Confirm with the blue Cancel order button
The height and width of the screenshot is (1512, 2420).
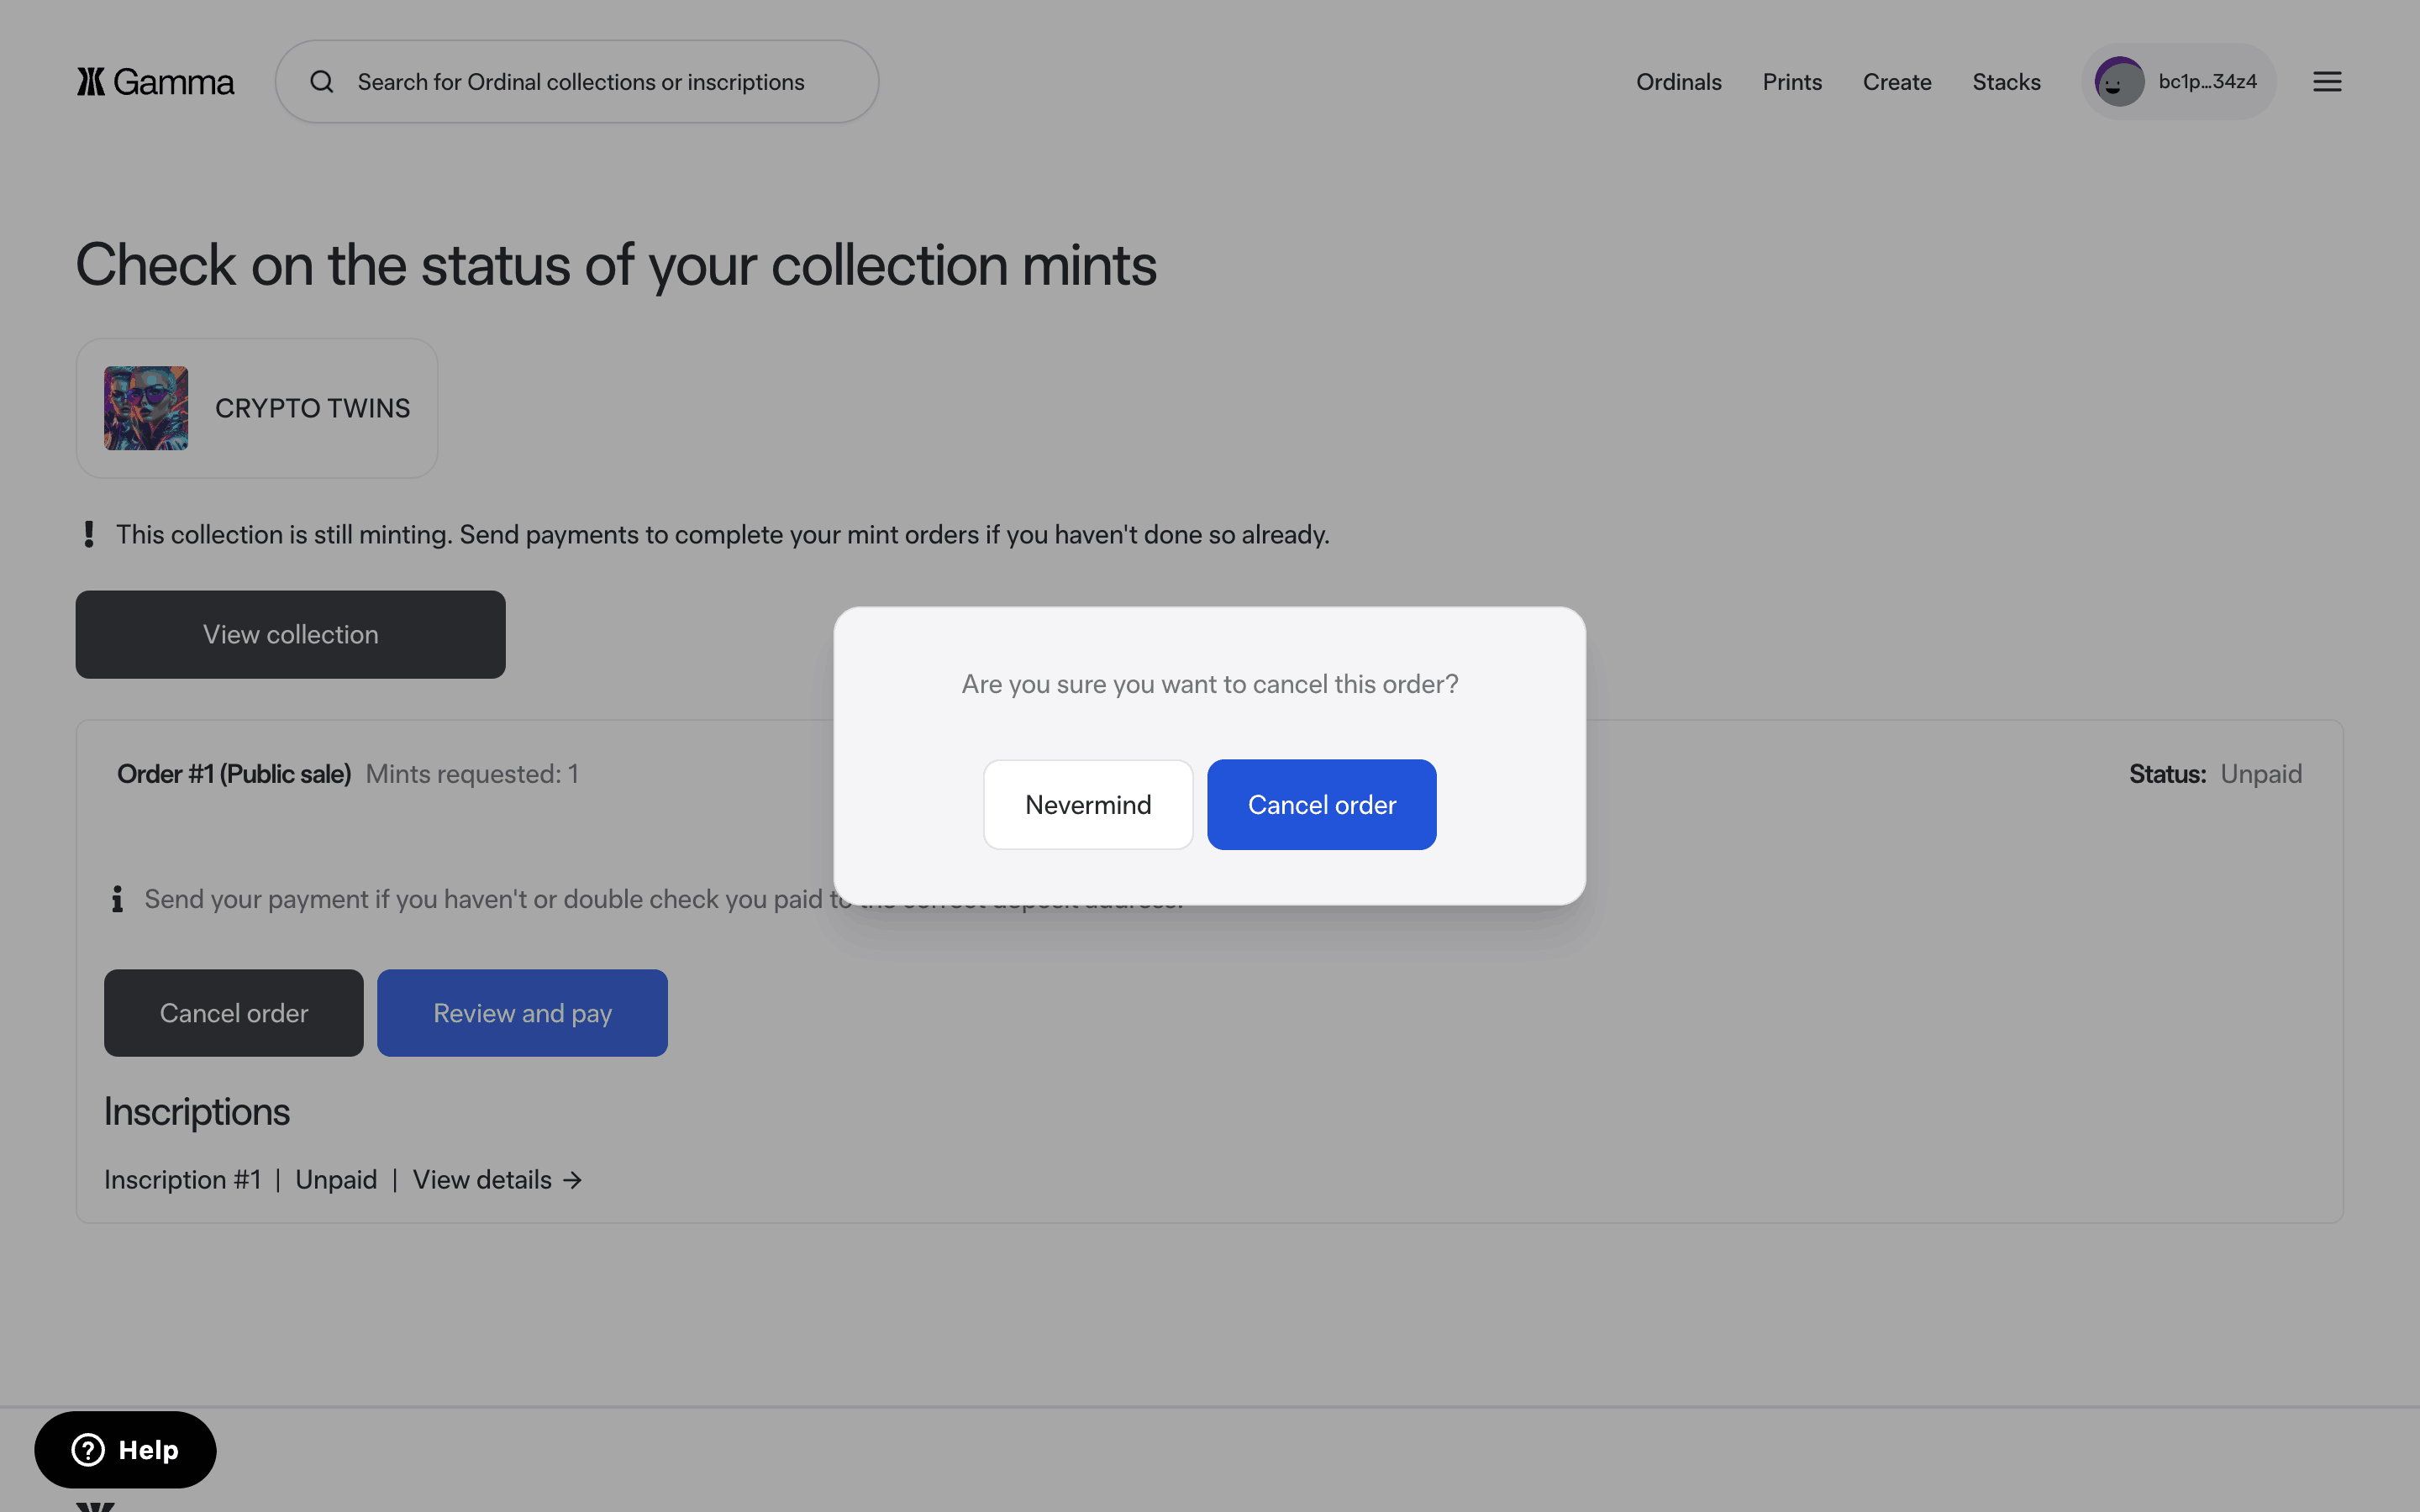pos(1321,805)
